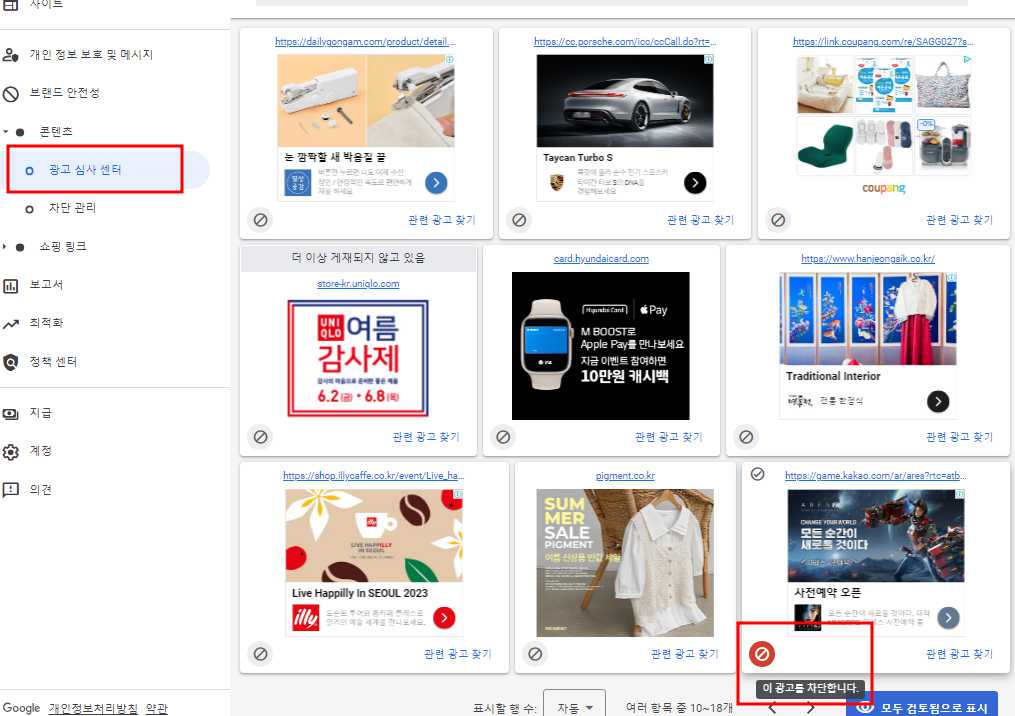Click the Hyundai Card Apple Pay ad image
Screen dimensions: 1015x716
[601, 346]
